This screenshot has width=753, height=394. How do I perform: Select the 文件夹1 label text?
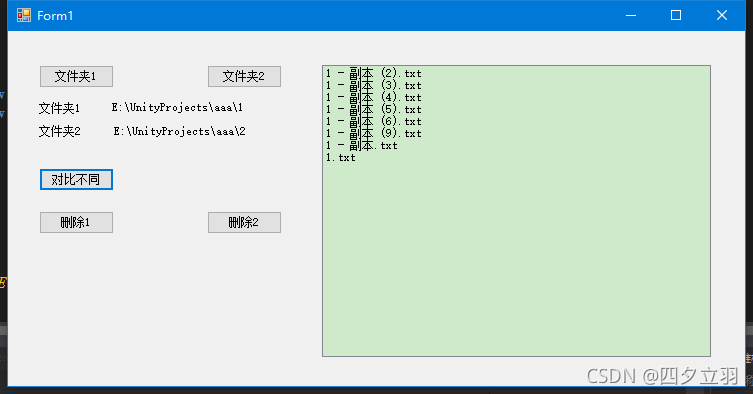(60, 108)
